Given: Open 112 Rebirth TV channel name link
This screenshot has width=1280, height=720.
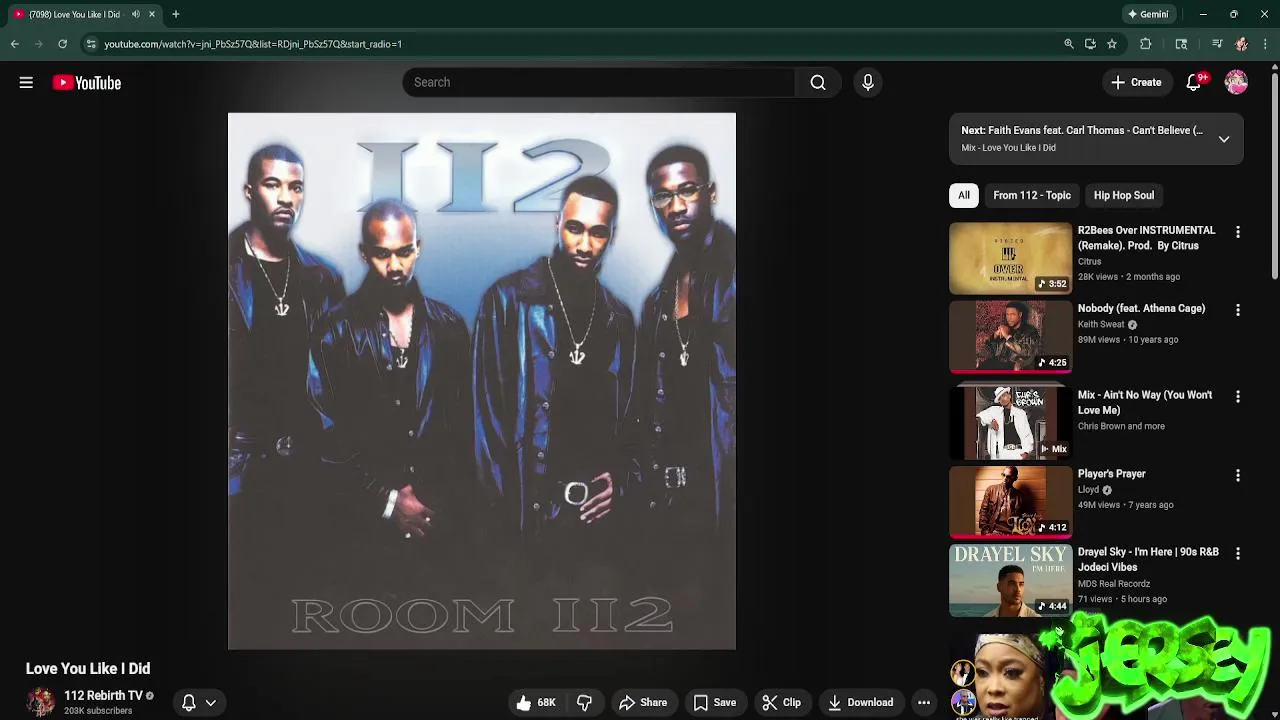Looking at the screenshot, I should 103,695.
